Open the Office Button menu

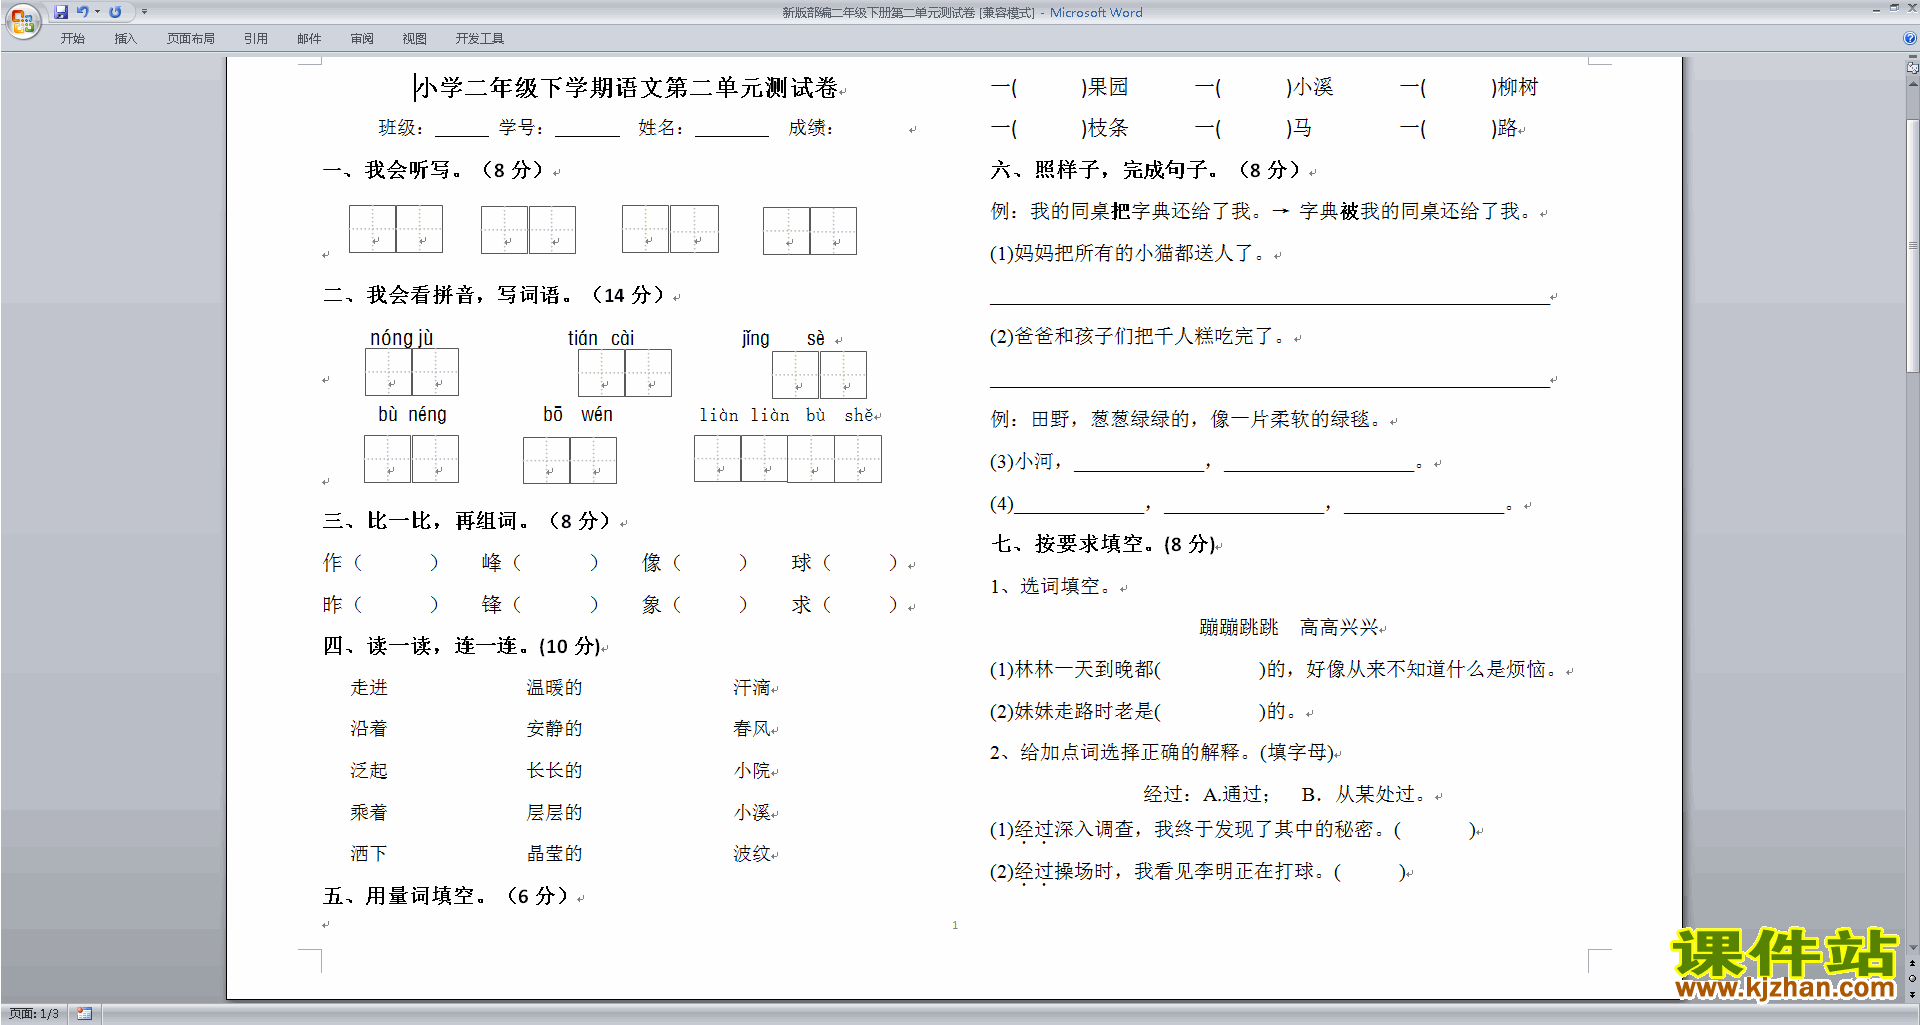point(22,19)
